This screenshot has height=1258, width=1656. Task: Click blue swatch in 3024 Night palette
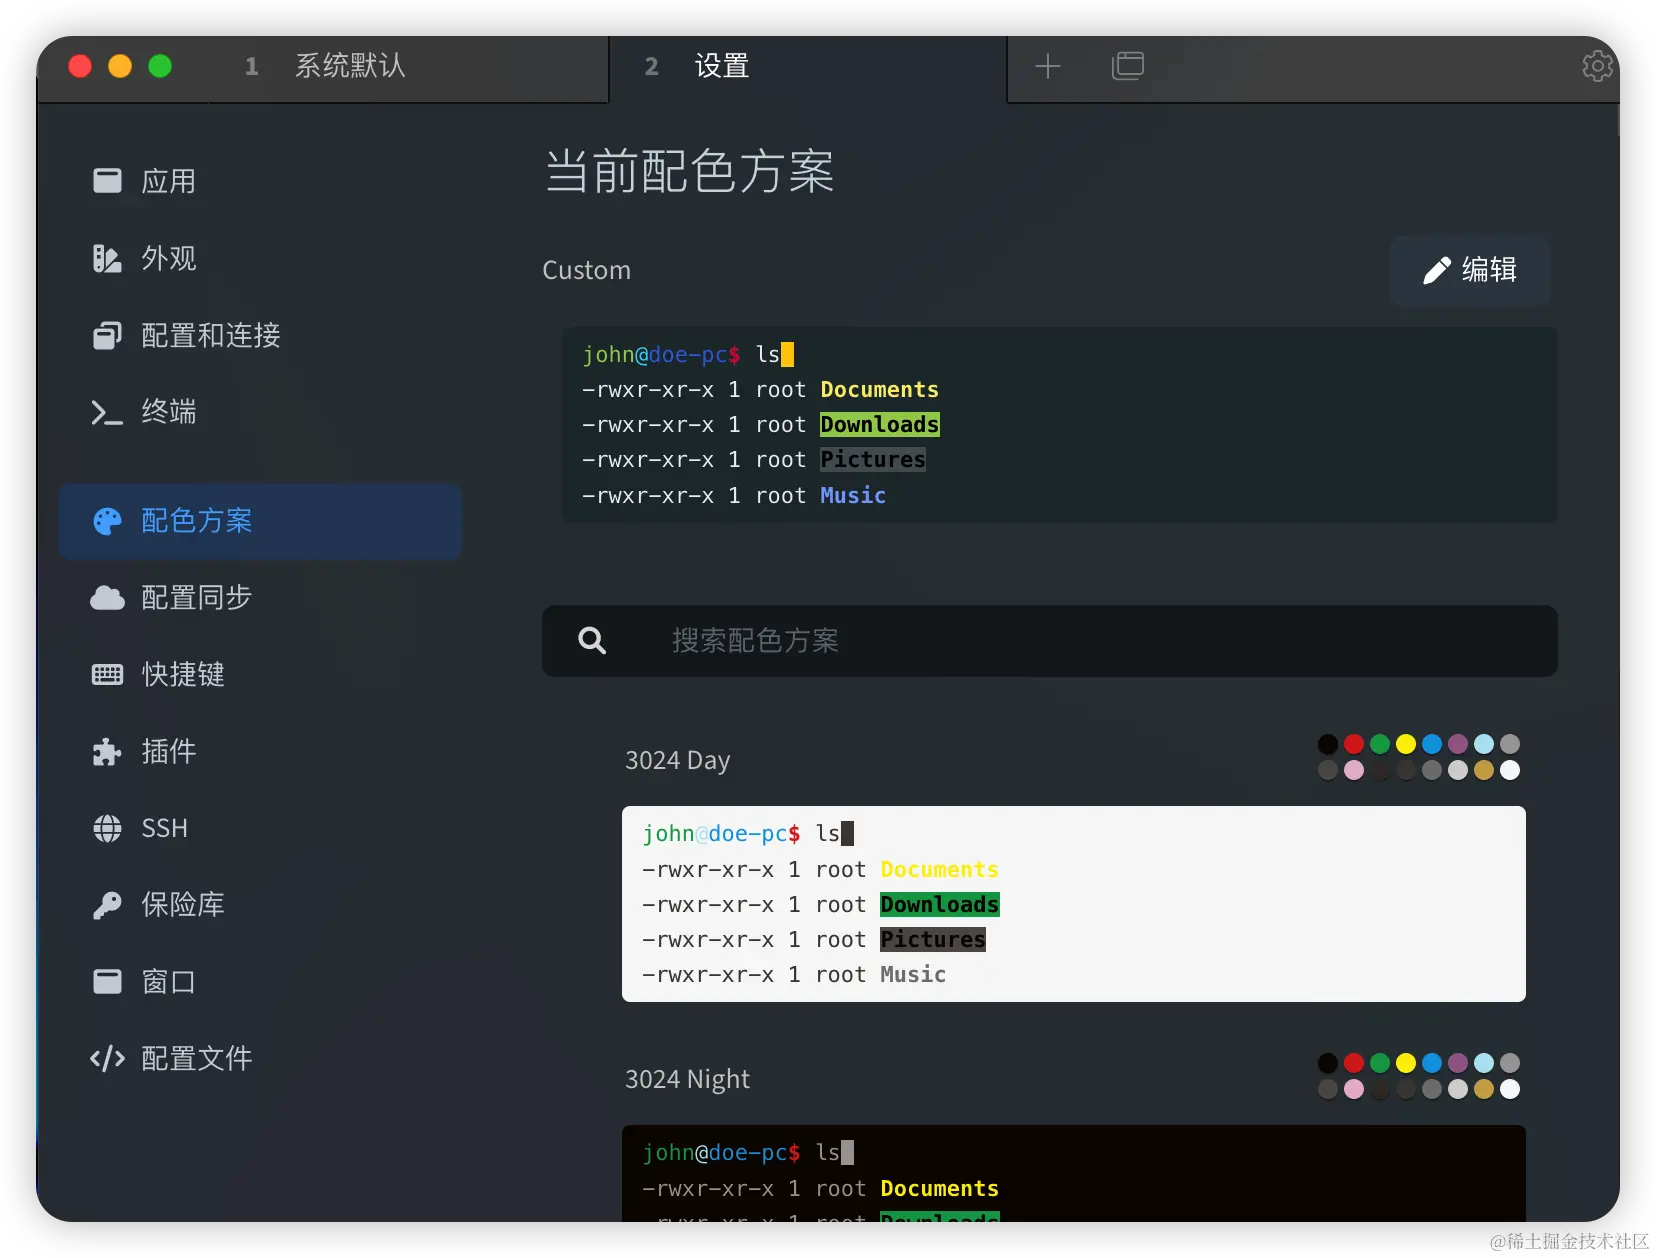pos(1432,1063)
